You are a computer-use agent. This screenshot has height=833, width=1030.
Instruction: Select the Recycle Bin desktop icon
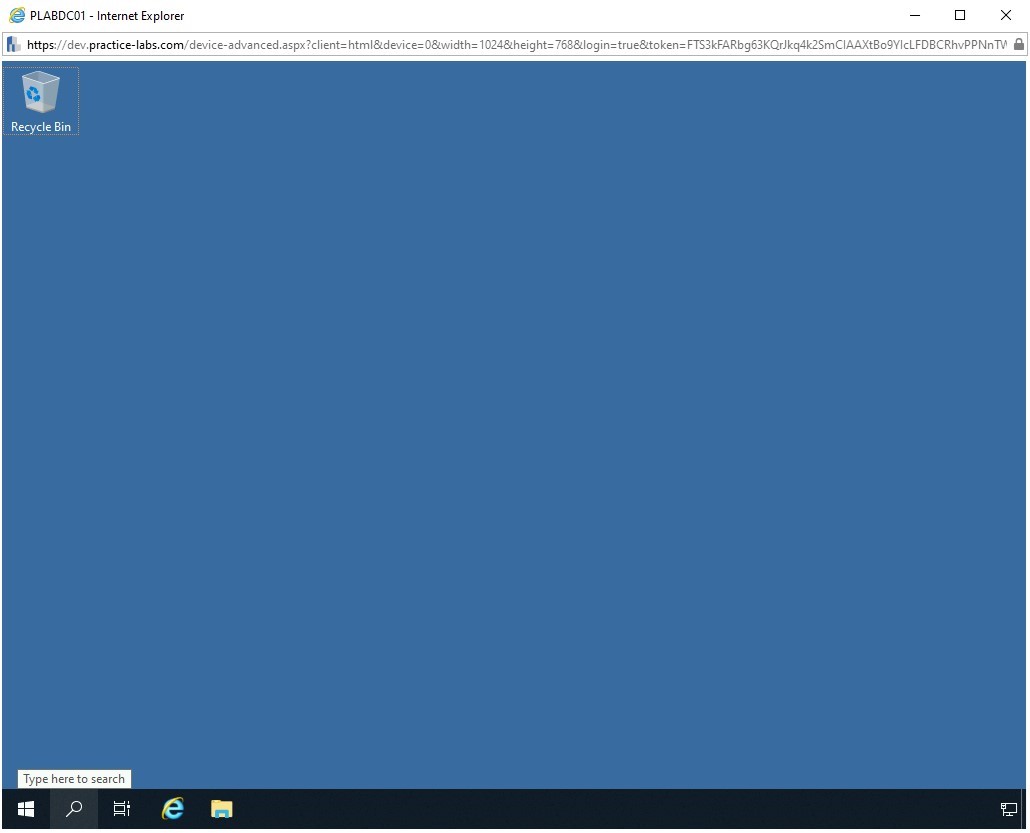pyautogui.click(x=41, y=92)
